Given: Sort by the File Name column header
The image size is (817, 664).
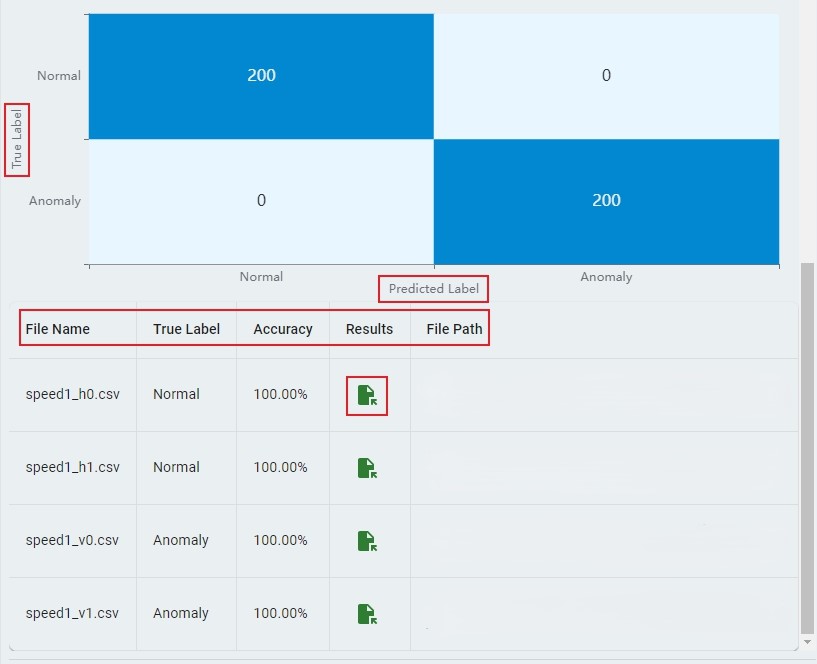Looking at the screenshot, I should pyautogui.click(x=58, y=329).
